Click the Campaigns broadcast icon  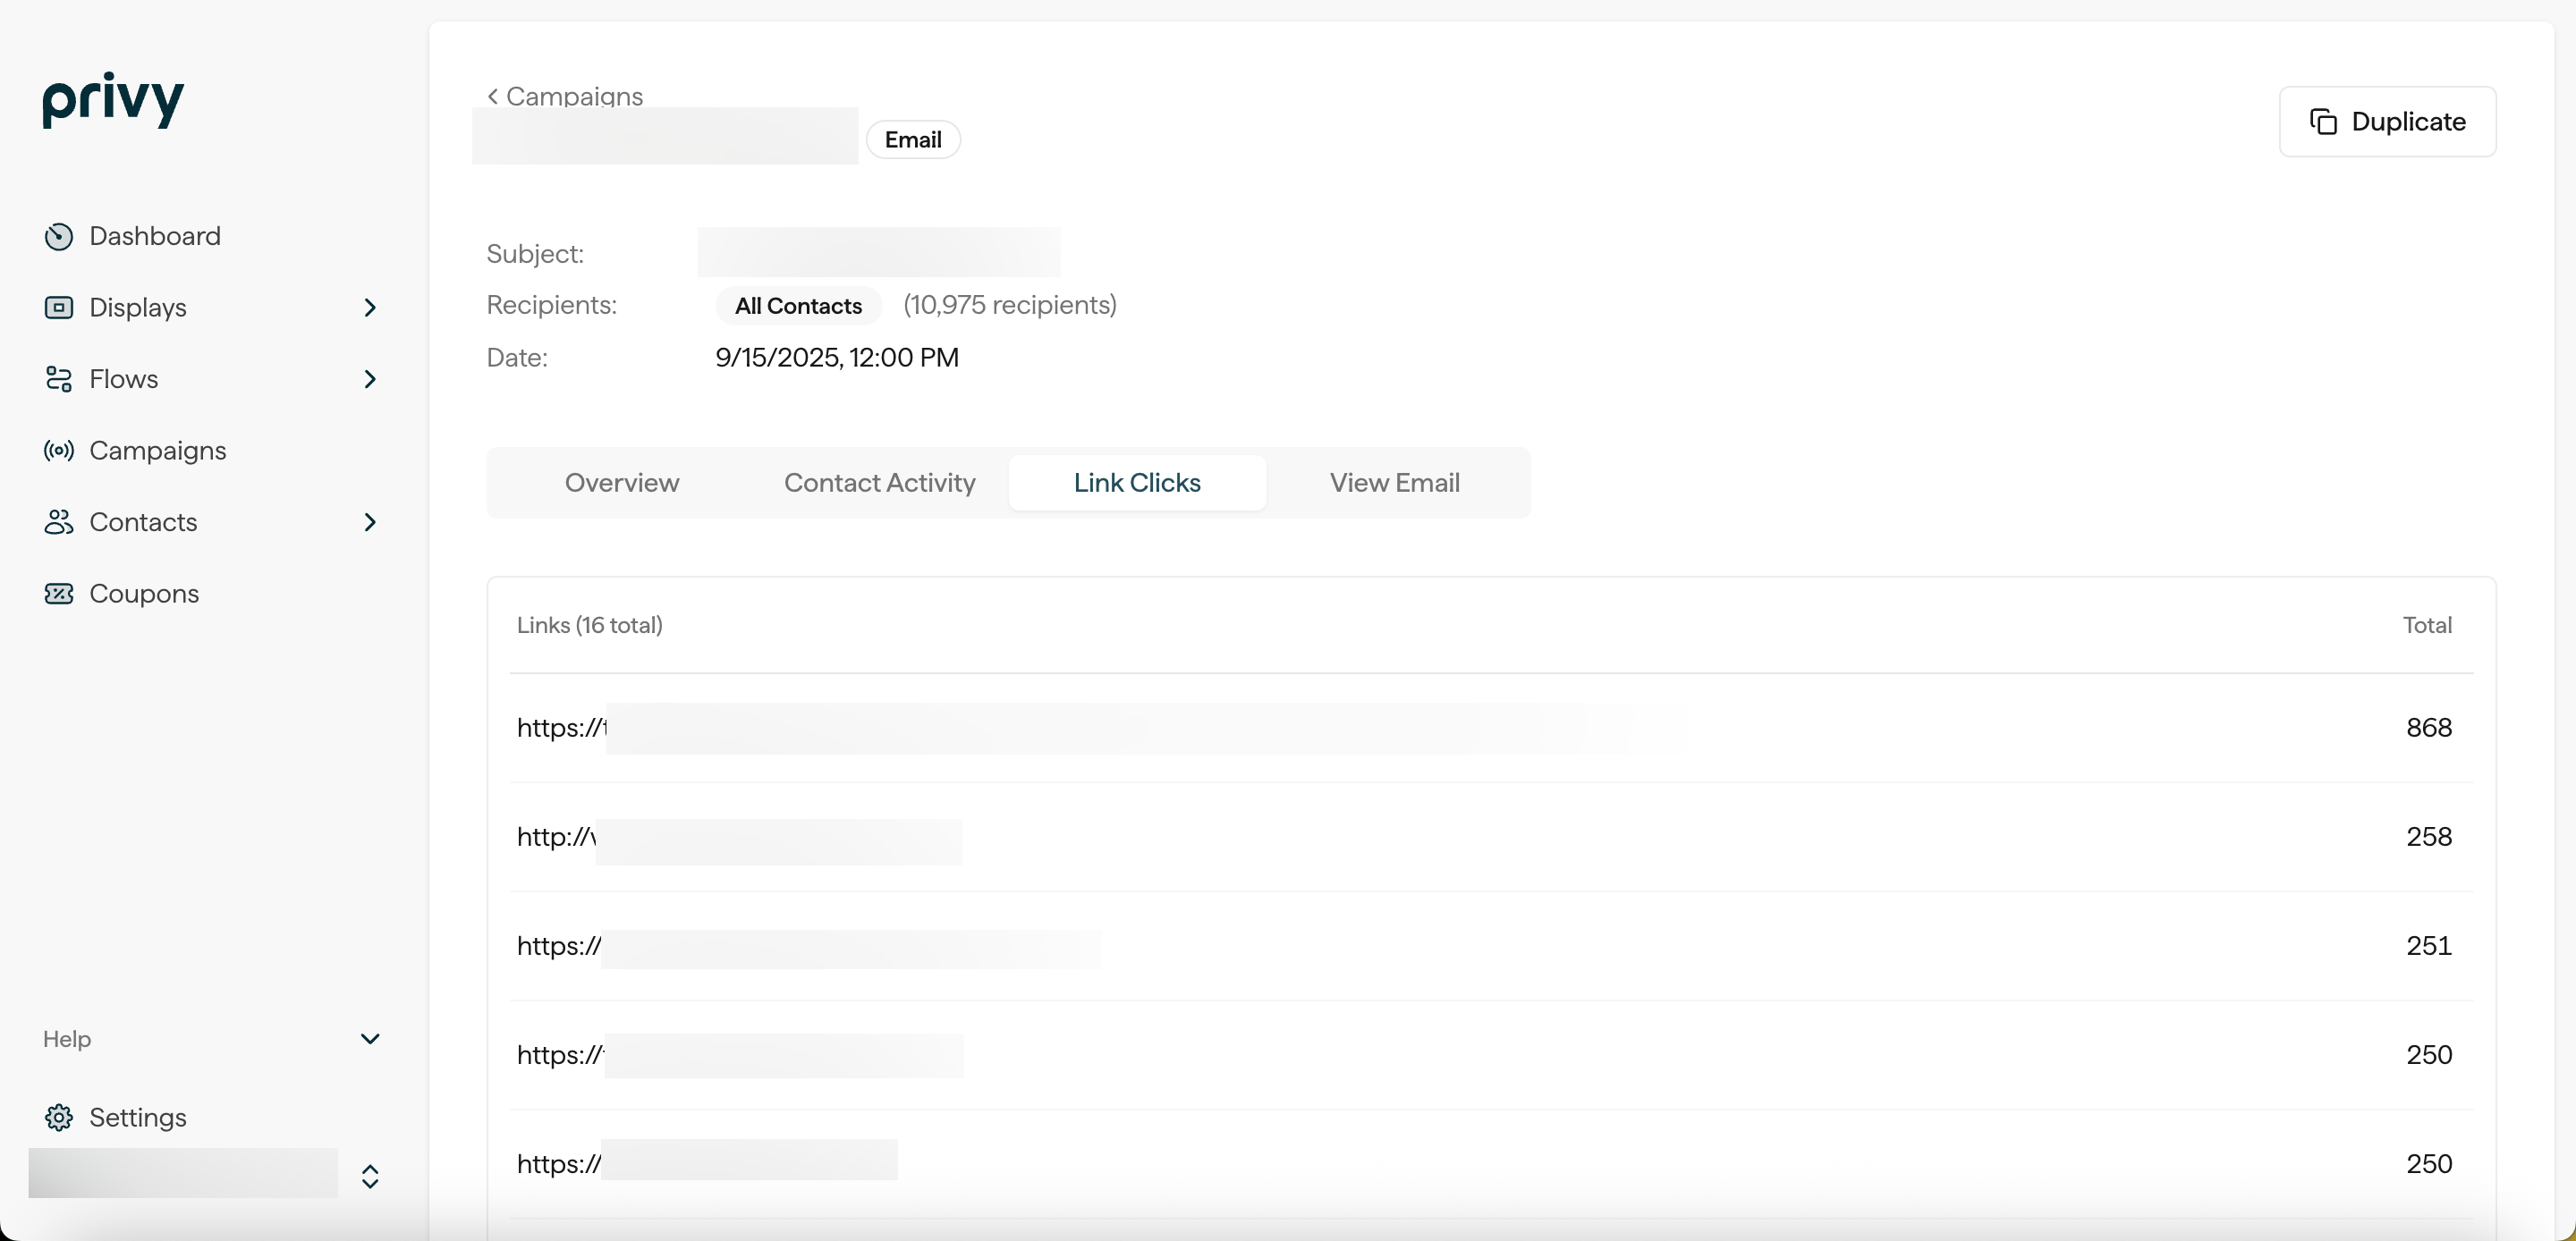click(x=59, y=451)
